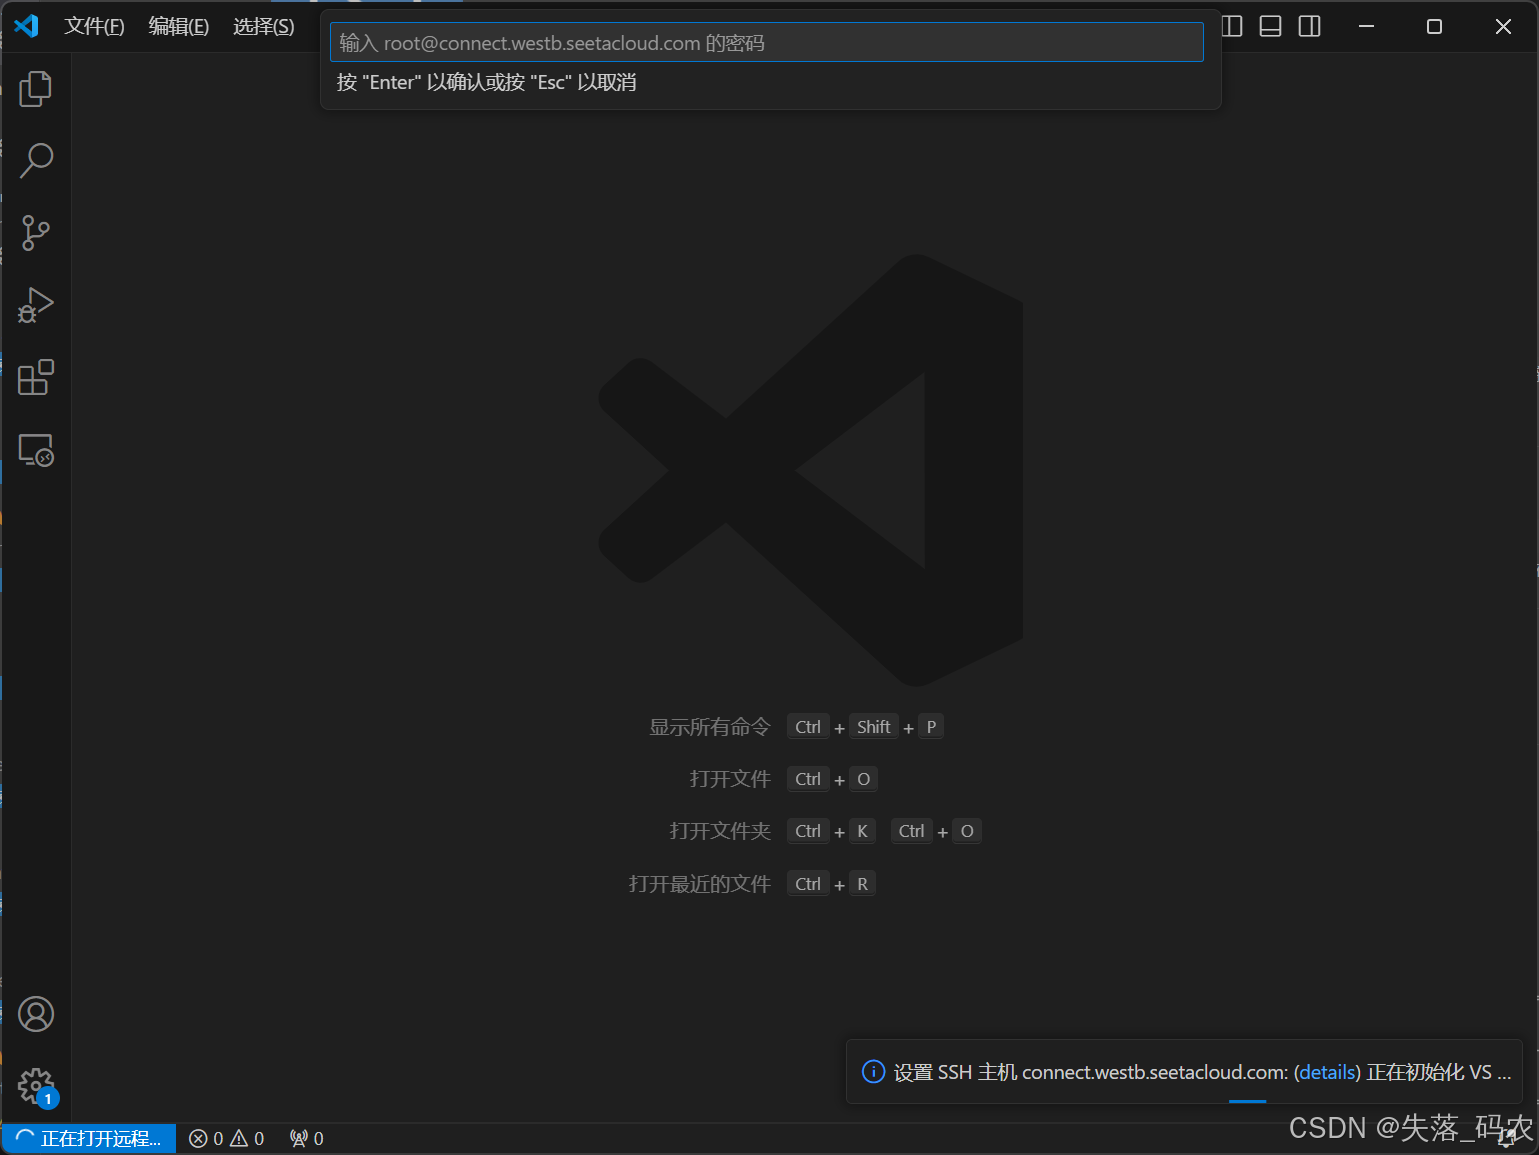This screenshot has height=1155, width=1539.
Task: Close the VS Code window
Action: [x=1503, y=26]
